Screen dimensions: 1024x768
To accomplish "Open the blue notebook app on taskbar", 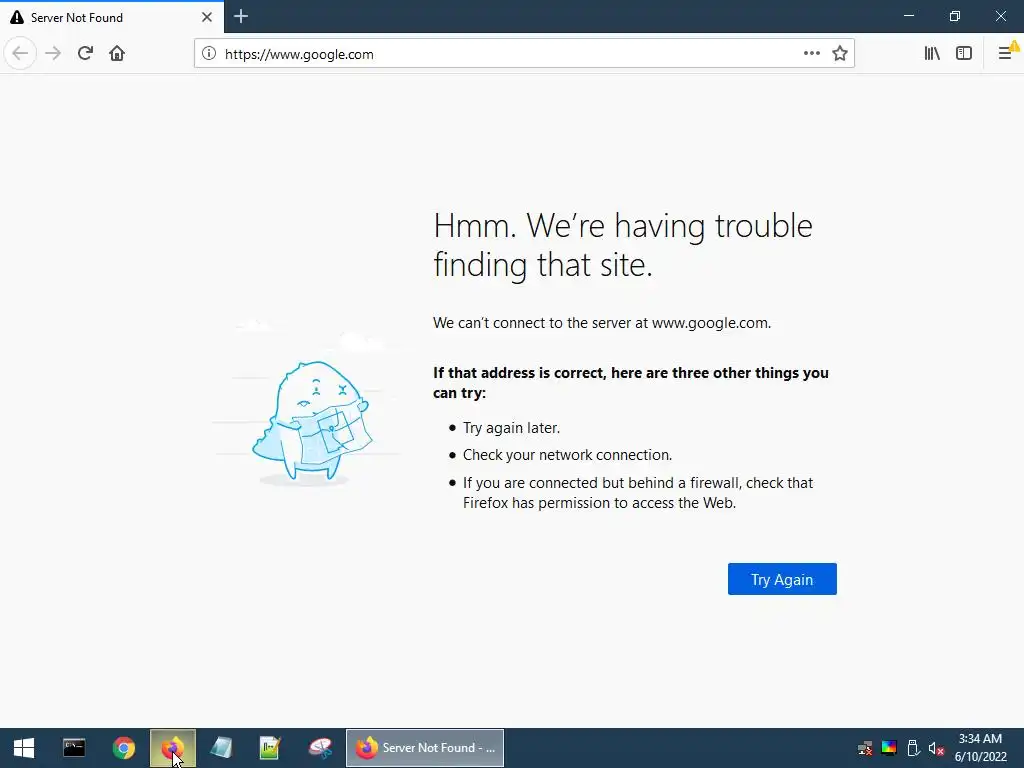I will (221, 748).
